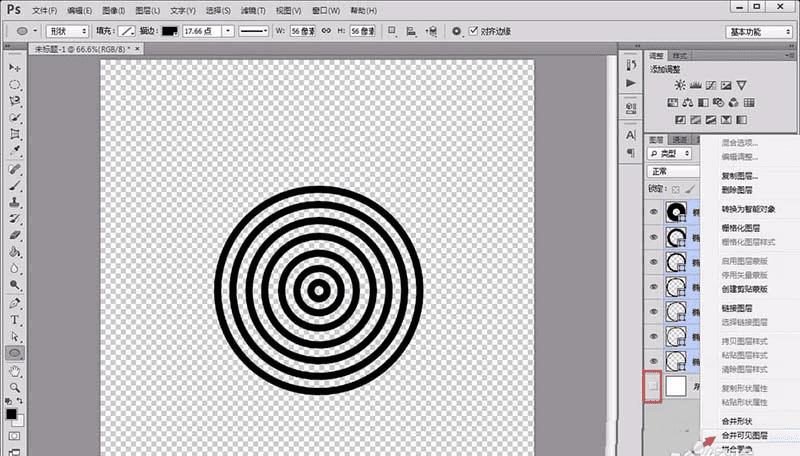Choose 合并可见图层 from the context menu
The image size is (800, 456).
(x=744, y=435)
